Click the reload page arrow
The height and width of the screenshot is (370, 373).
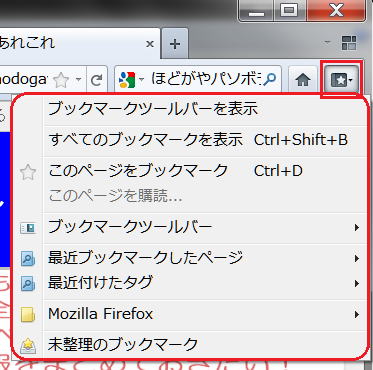coord(97,80)
